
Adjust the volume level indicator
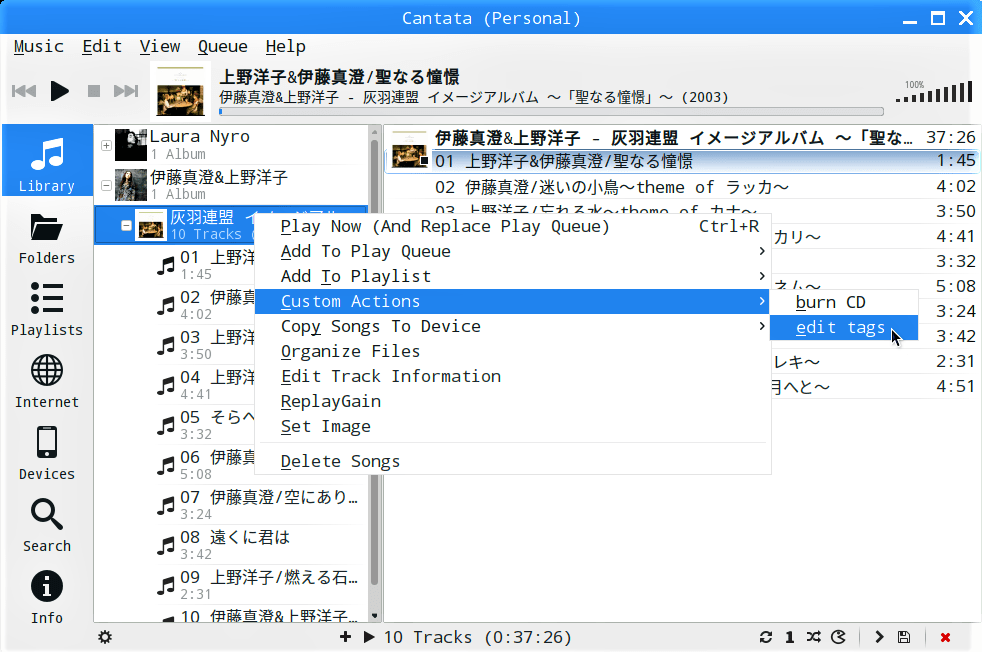pyautogui.click(x=934, y=92)
